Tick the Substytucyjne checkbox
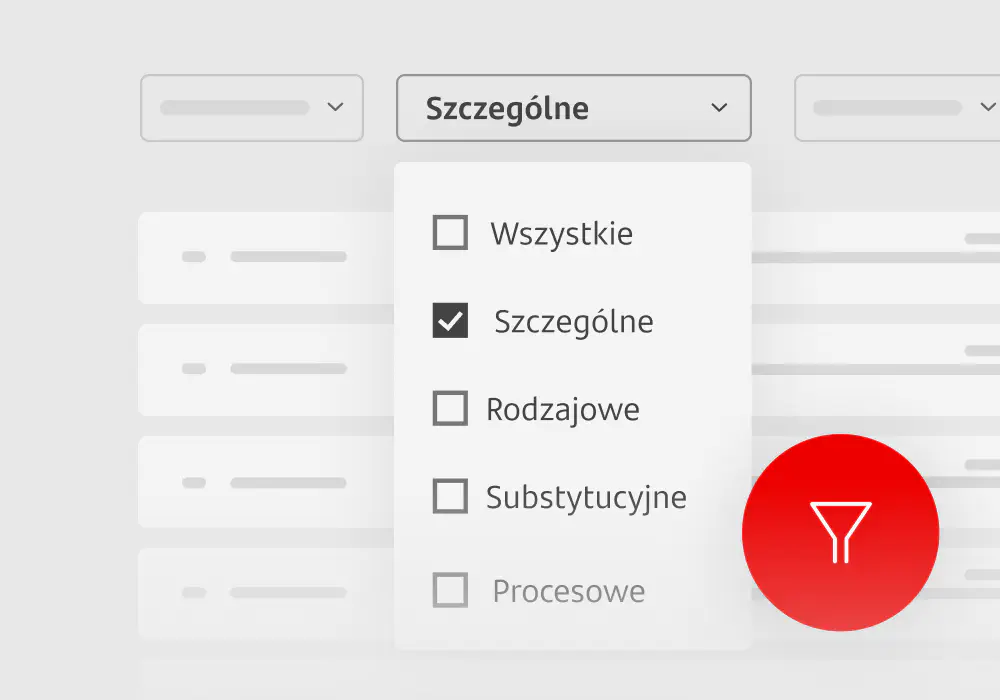Image resolution: width=1000 pixels, height=700 pixels. 450,496
